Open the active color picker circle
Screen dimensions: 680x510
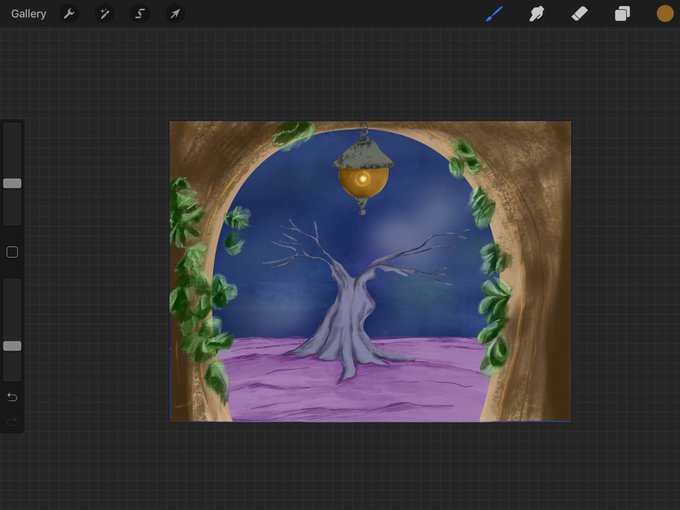665,14
